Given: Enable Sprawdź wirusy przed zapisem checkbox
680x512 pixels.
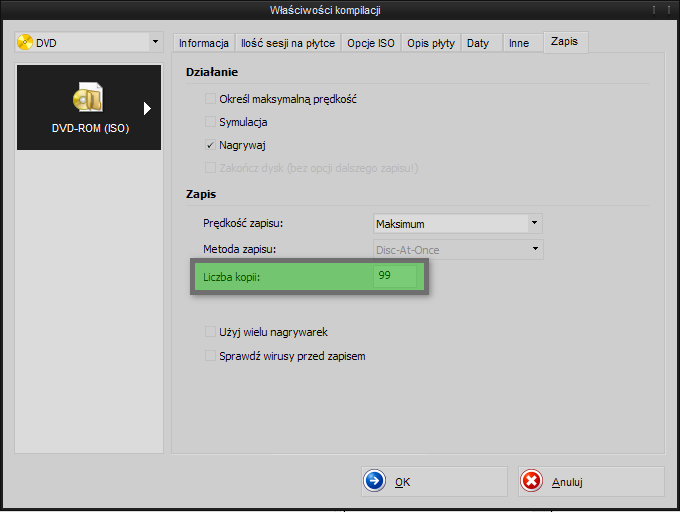Looking at the screenshot, I should coord(210,356).
